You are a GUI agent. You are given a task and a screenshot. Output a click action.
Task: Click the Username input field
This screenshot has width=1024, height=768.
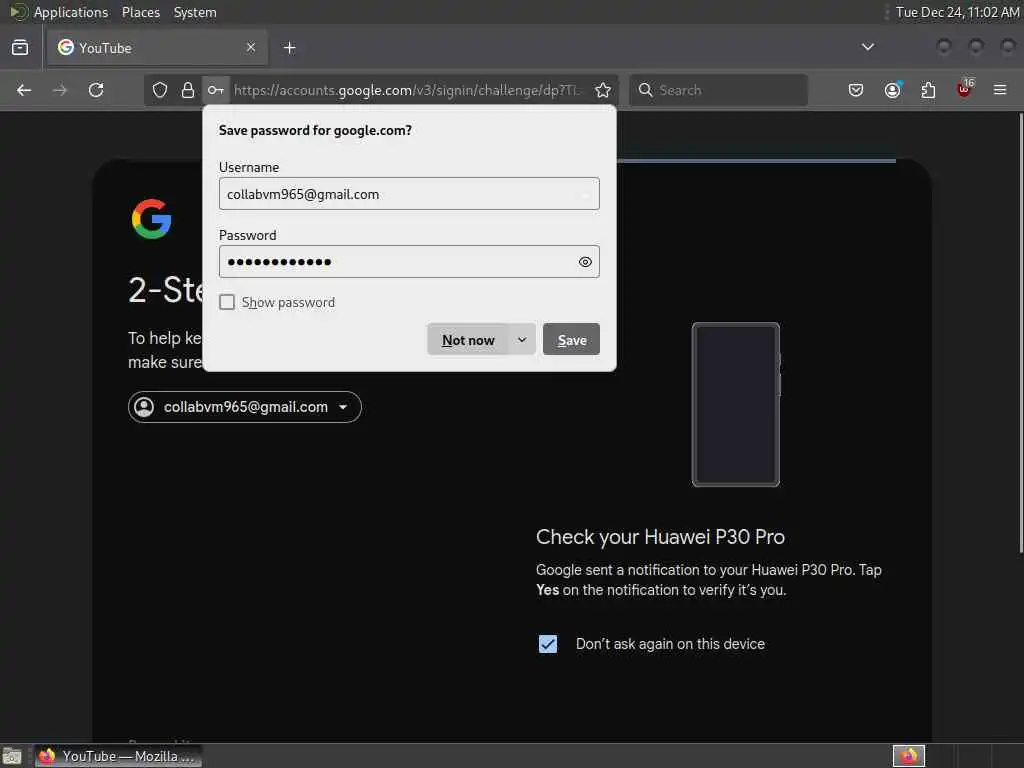[409, 194]
